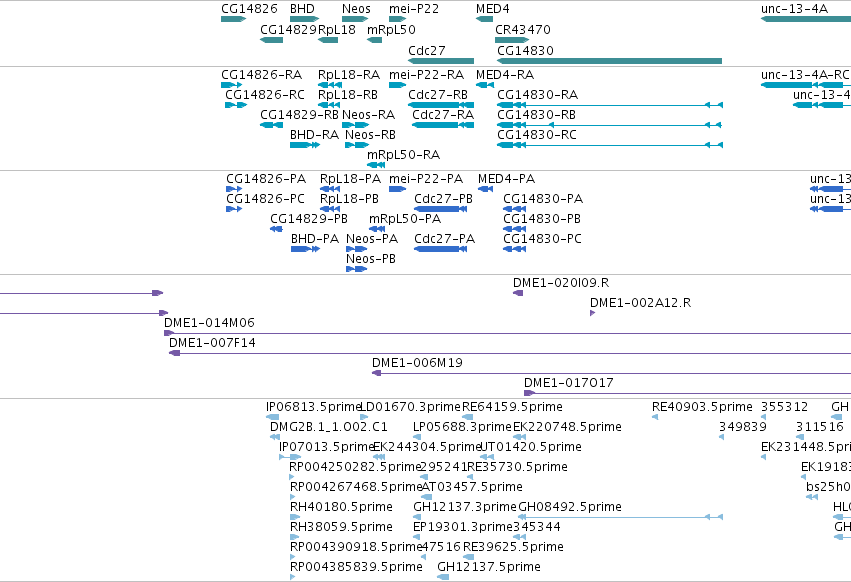Viewport: 851px width, 582px height.
Task: Click EST LD01670.3prime
Action: click(x=364, y=418)
